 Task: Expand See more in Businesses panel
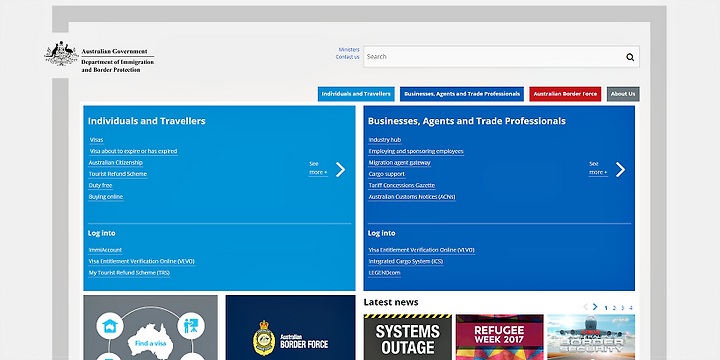tap(598, 168)
